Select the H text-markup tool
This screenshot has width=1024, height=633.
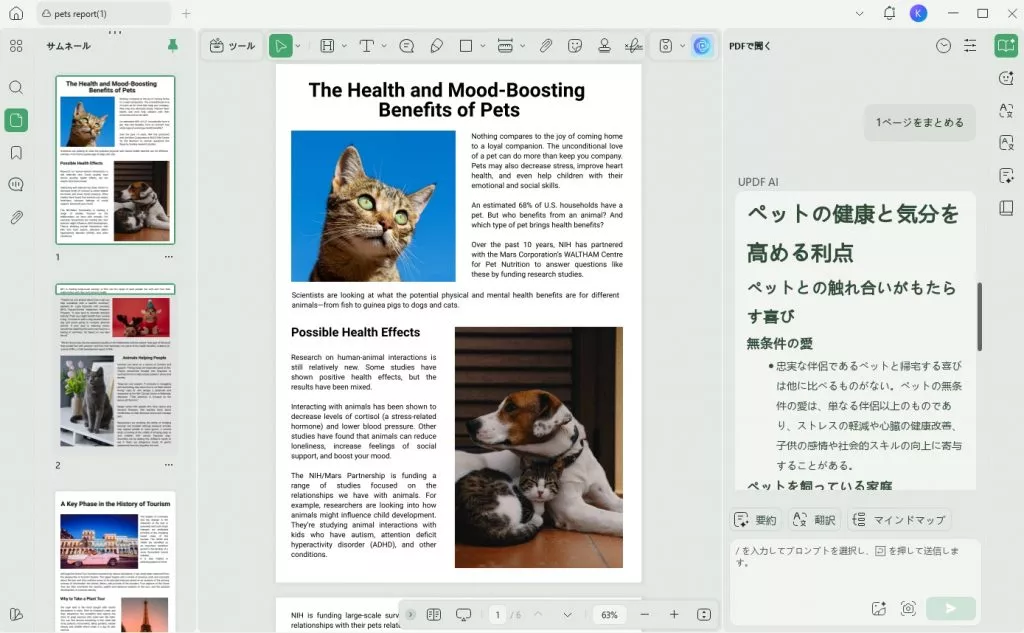coord(327,46)
